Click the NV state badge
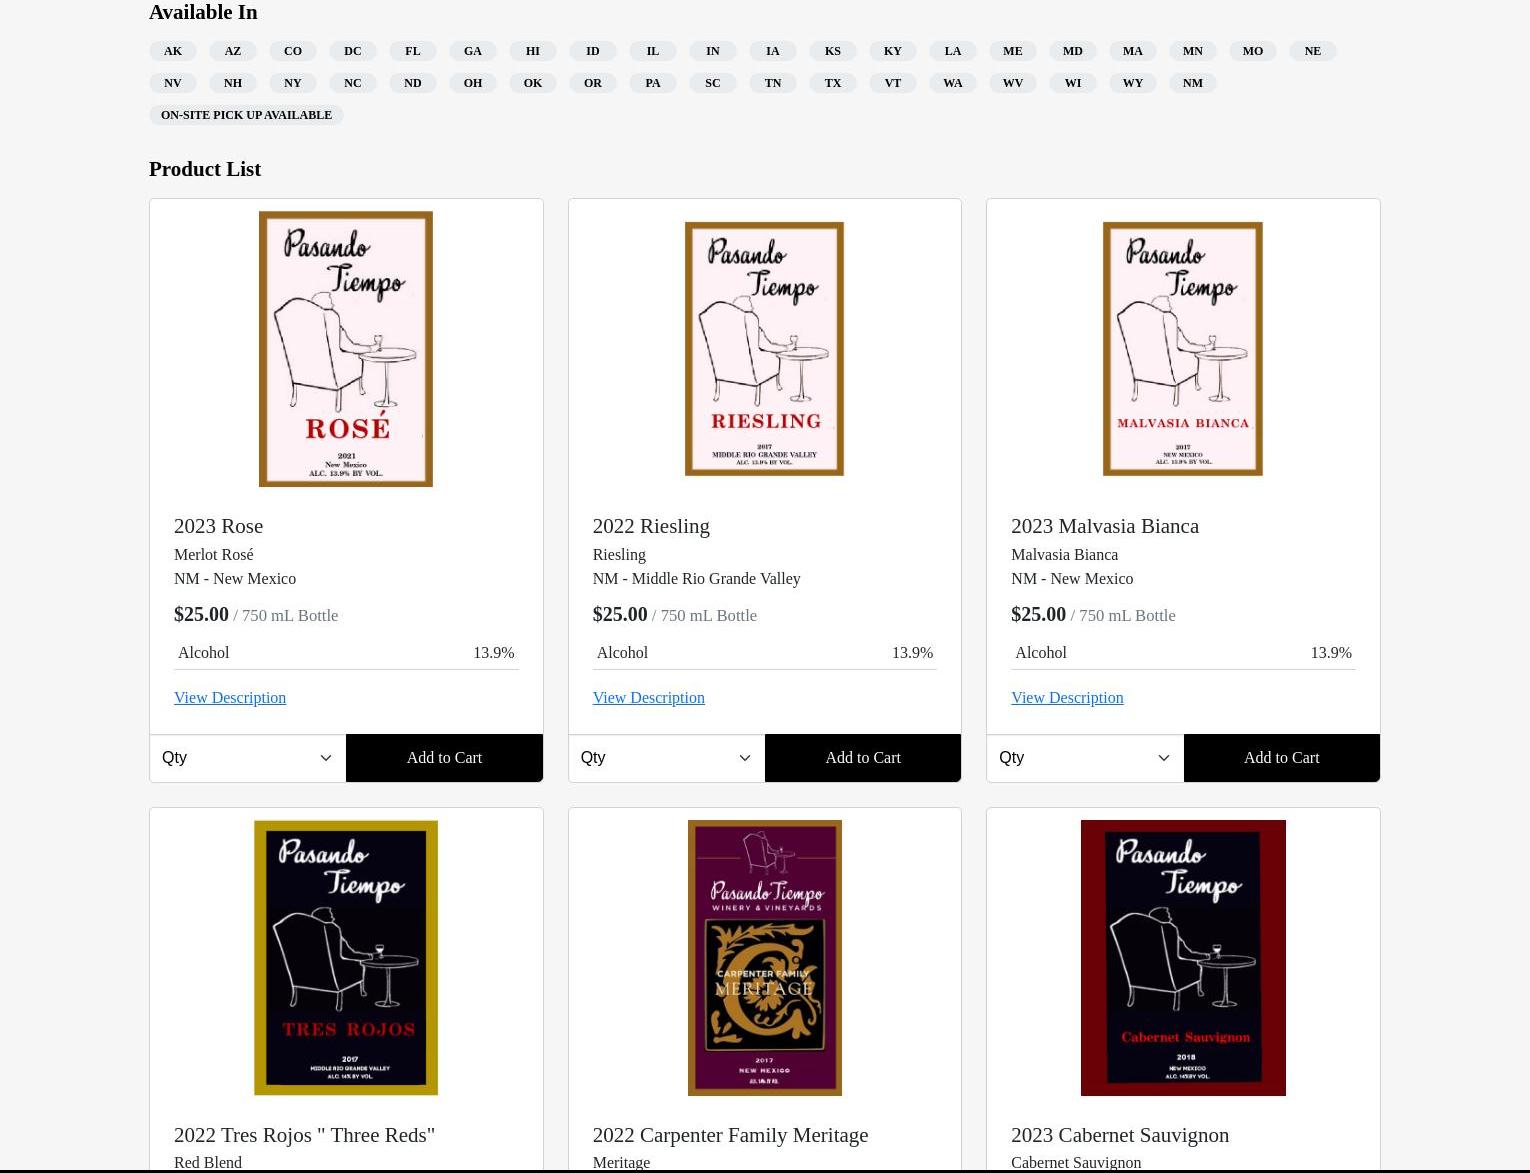The image size is (1530, 1173). point(173,83)
